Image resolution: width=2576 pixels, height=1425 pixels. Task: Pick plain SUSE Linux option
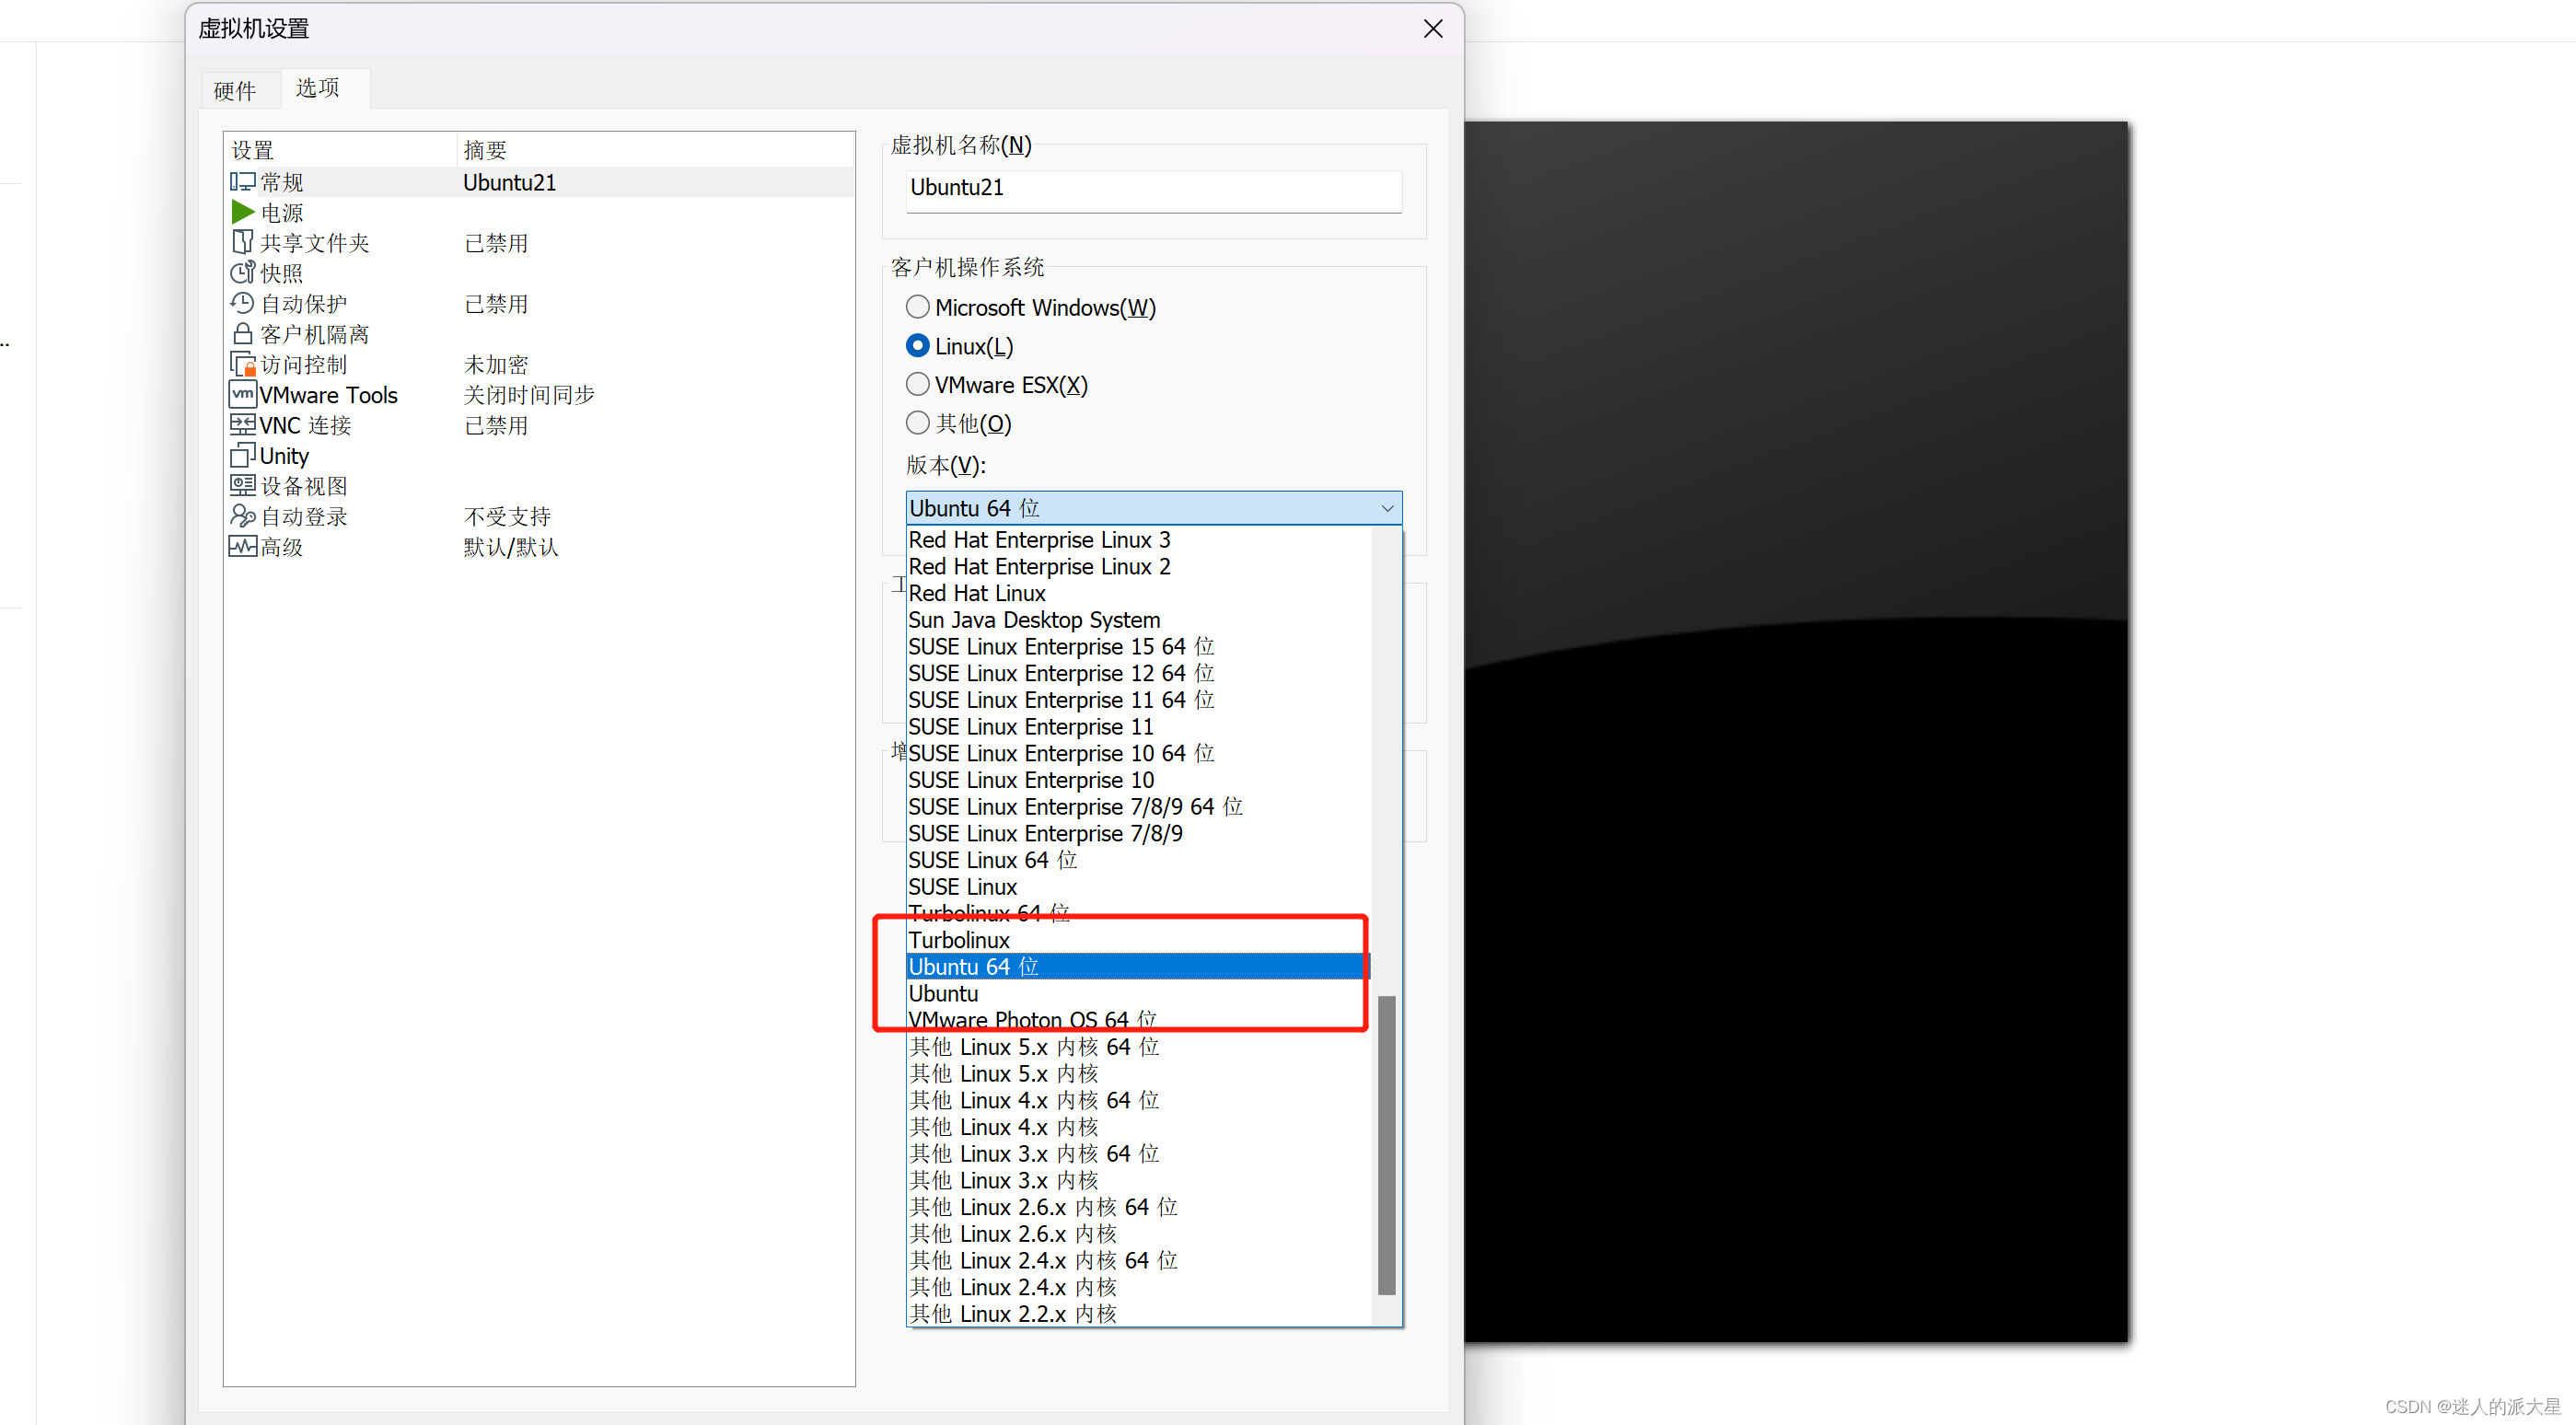(1139, 887)
